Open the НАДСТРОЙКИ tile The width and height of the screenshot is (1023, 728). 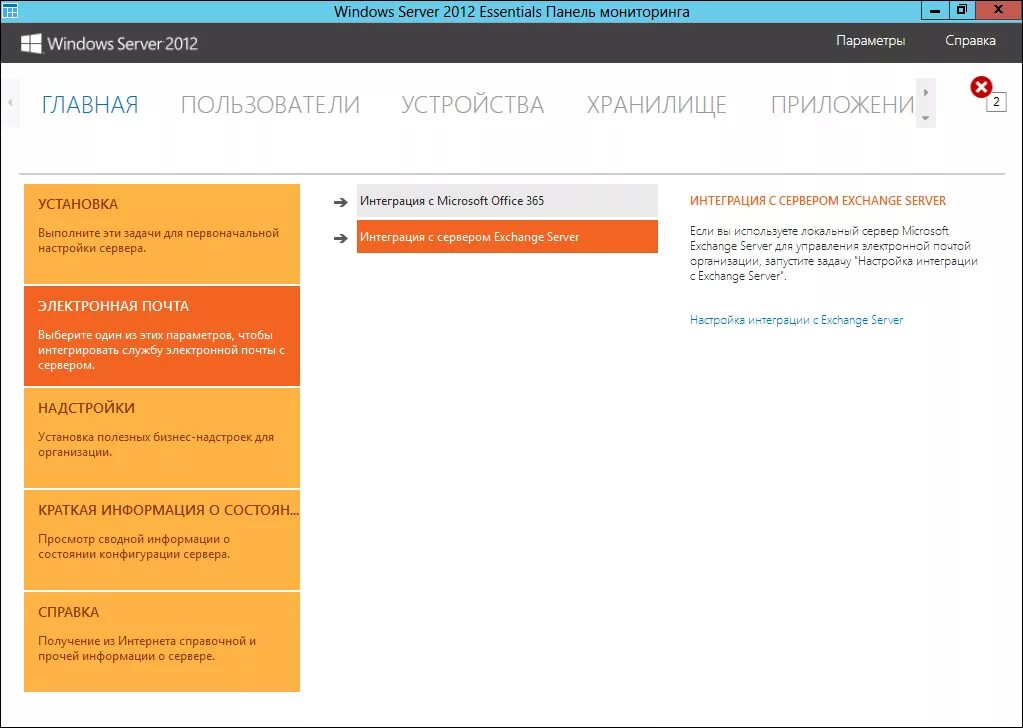162,438
